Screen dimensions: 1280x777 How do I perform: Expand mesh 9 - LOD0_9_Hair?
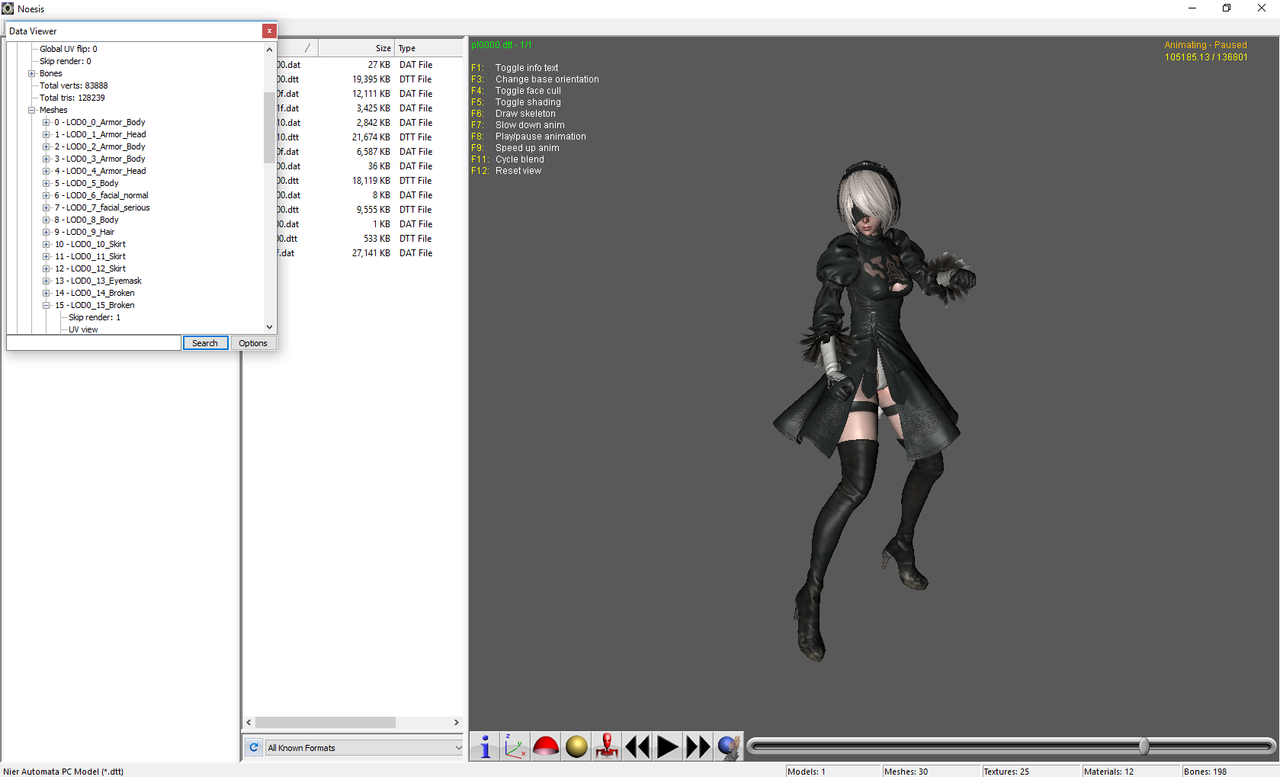(46, 232)
